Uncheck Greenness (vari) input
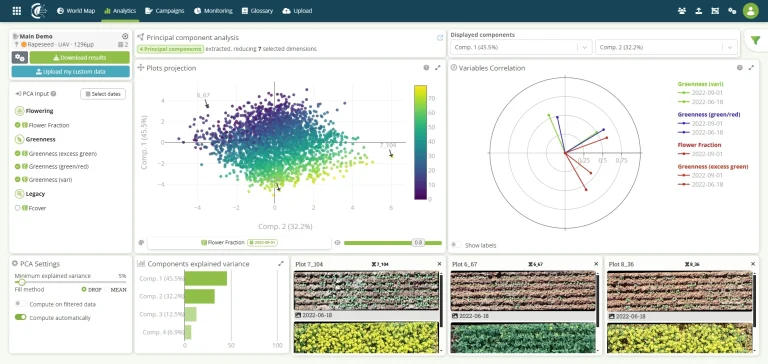 coord(18,180)
